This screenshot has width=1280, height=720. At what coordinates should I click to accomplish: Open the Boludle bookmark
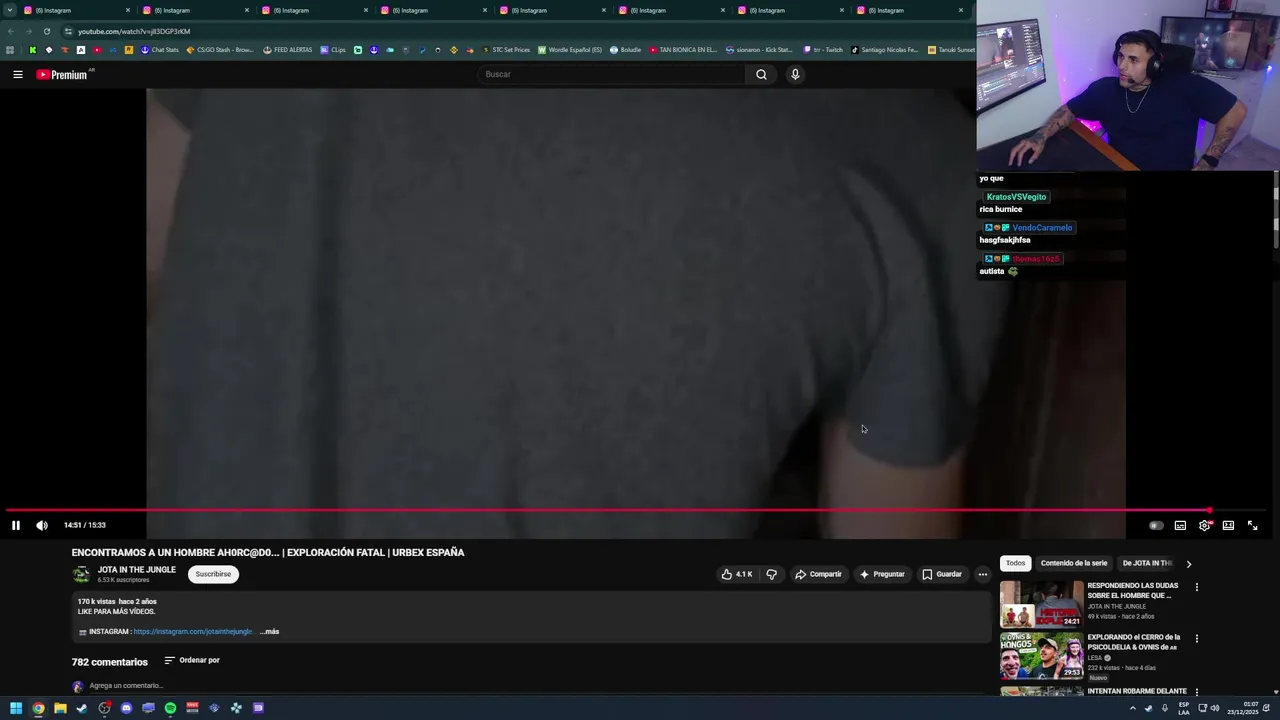[x=626, y=50]
